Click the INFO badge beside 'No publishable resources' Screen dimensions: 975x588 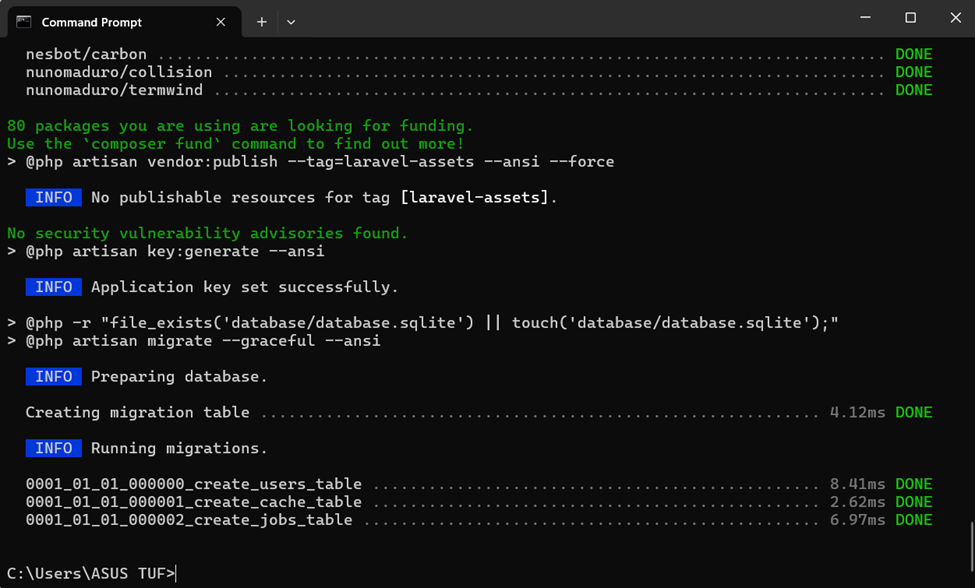[x=54, y=198]
